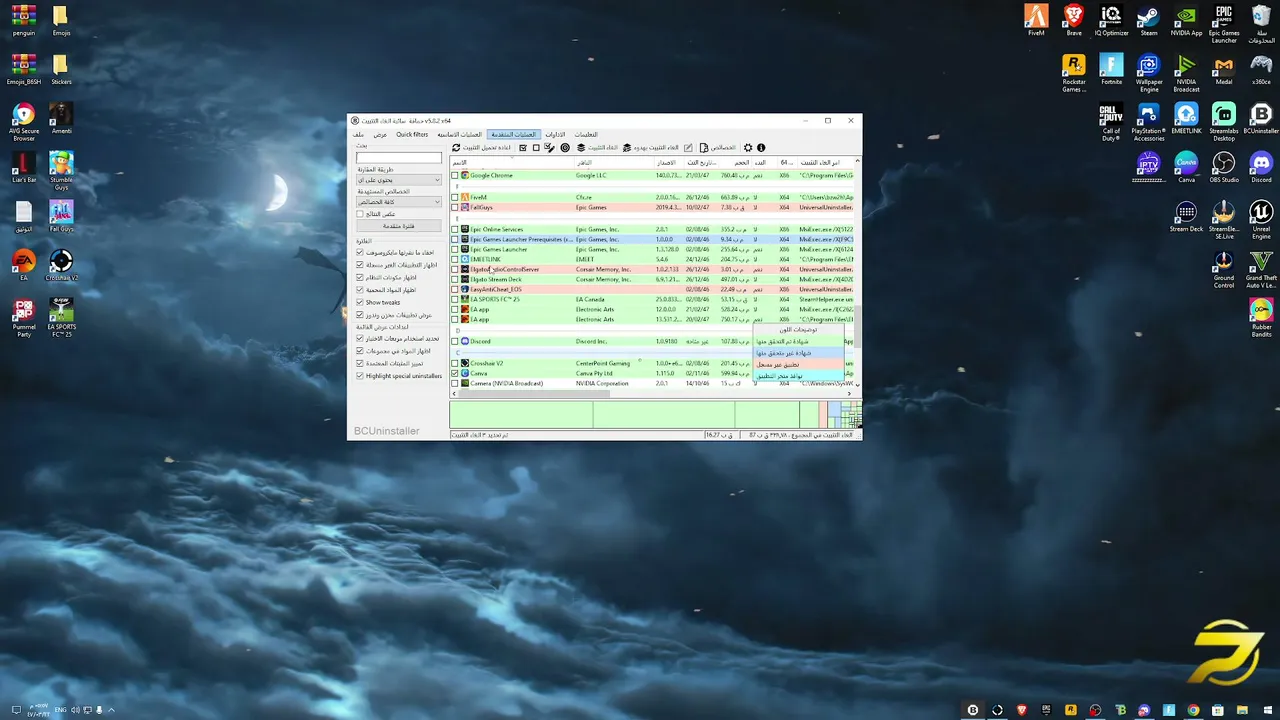Open the highlighted advanced operations menu

pos(513,134)
